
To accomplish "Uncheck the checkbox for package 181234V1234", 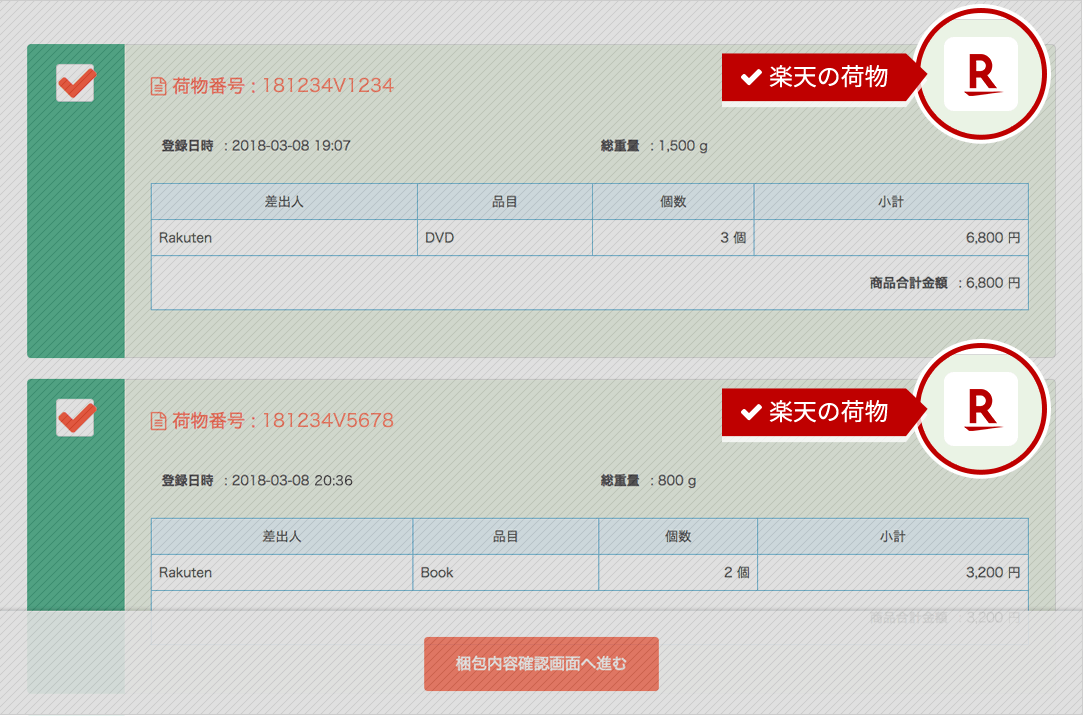I will click(75, 83).
